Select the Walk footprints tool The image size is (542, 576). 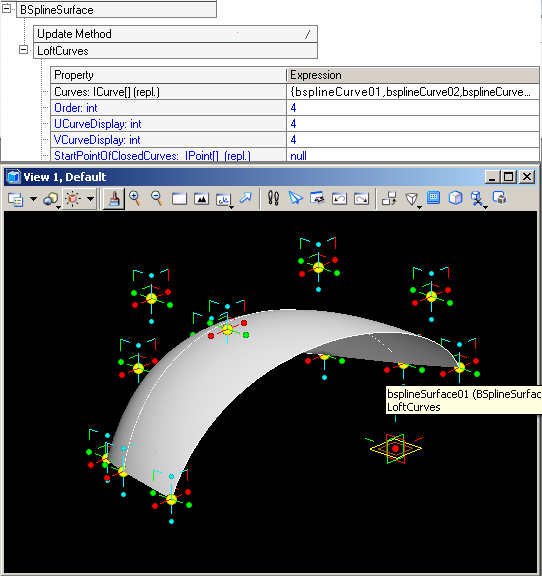273,198
